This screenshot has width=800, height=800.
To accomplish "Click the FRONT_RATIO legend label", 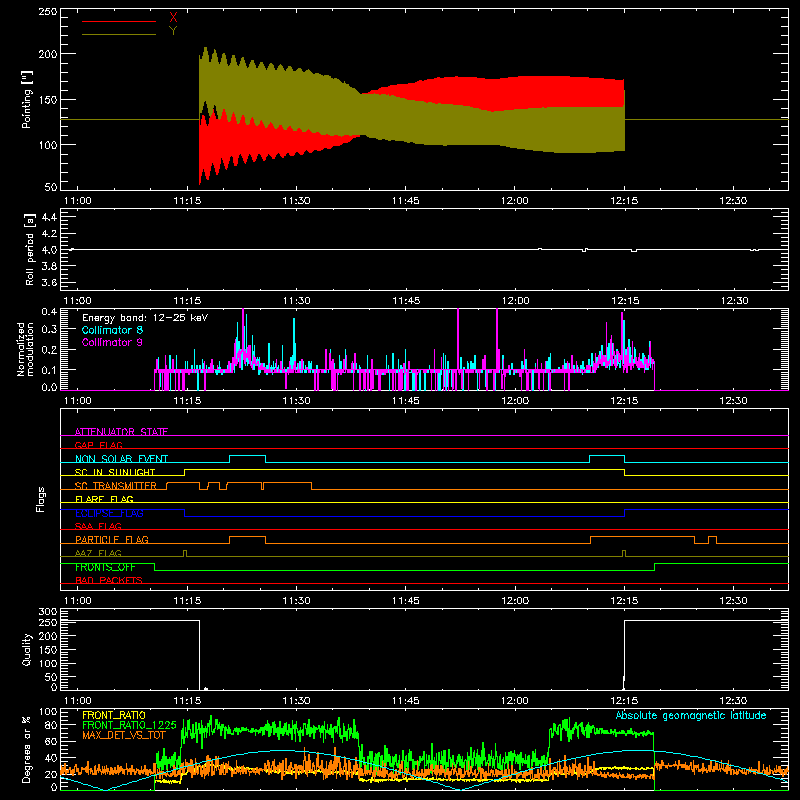I will [x=114, y=715].
